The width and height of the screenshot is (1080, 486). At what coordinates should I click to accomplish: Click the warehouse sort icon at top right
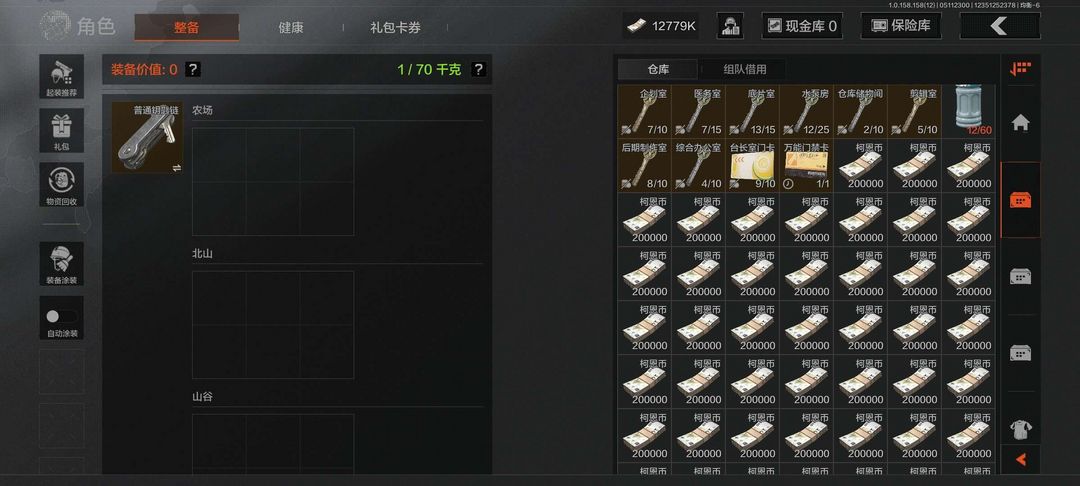tap(1020, 68)
